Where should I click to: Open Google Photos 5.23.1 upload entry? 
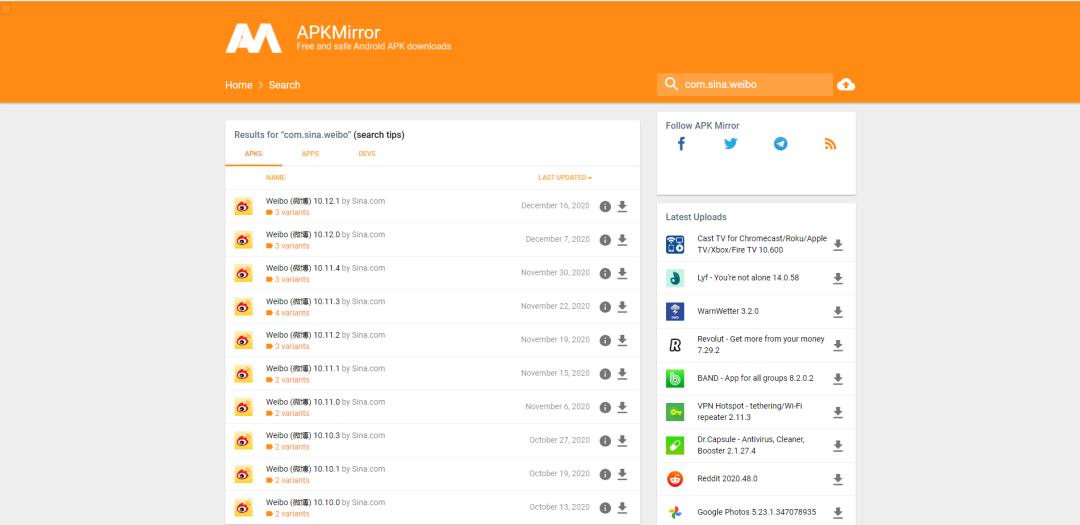point(756,513)
